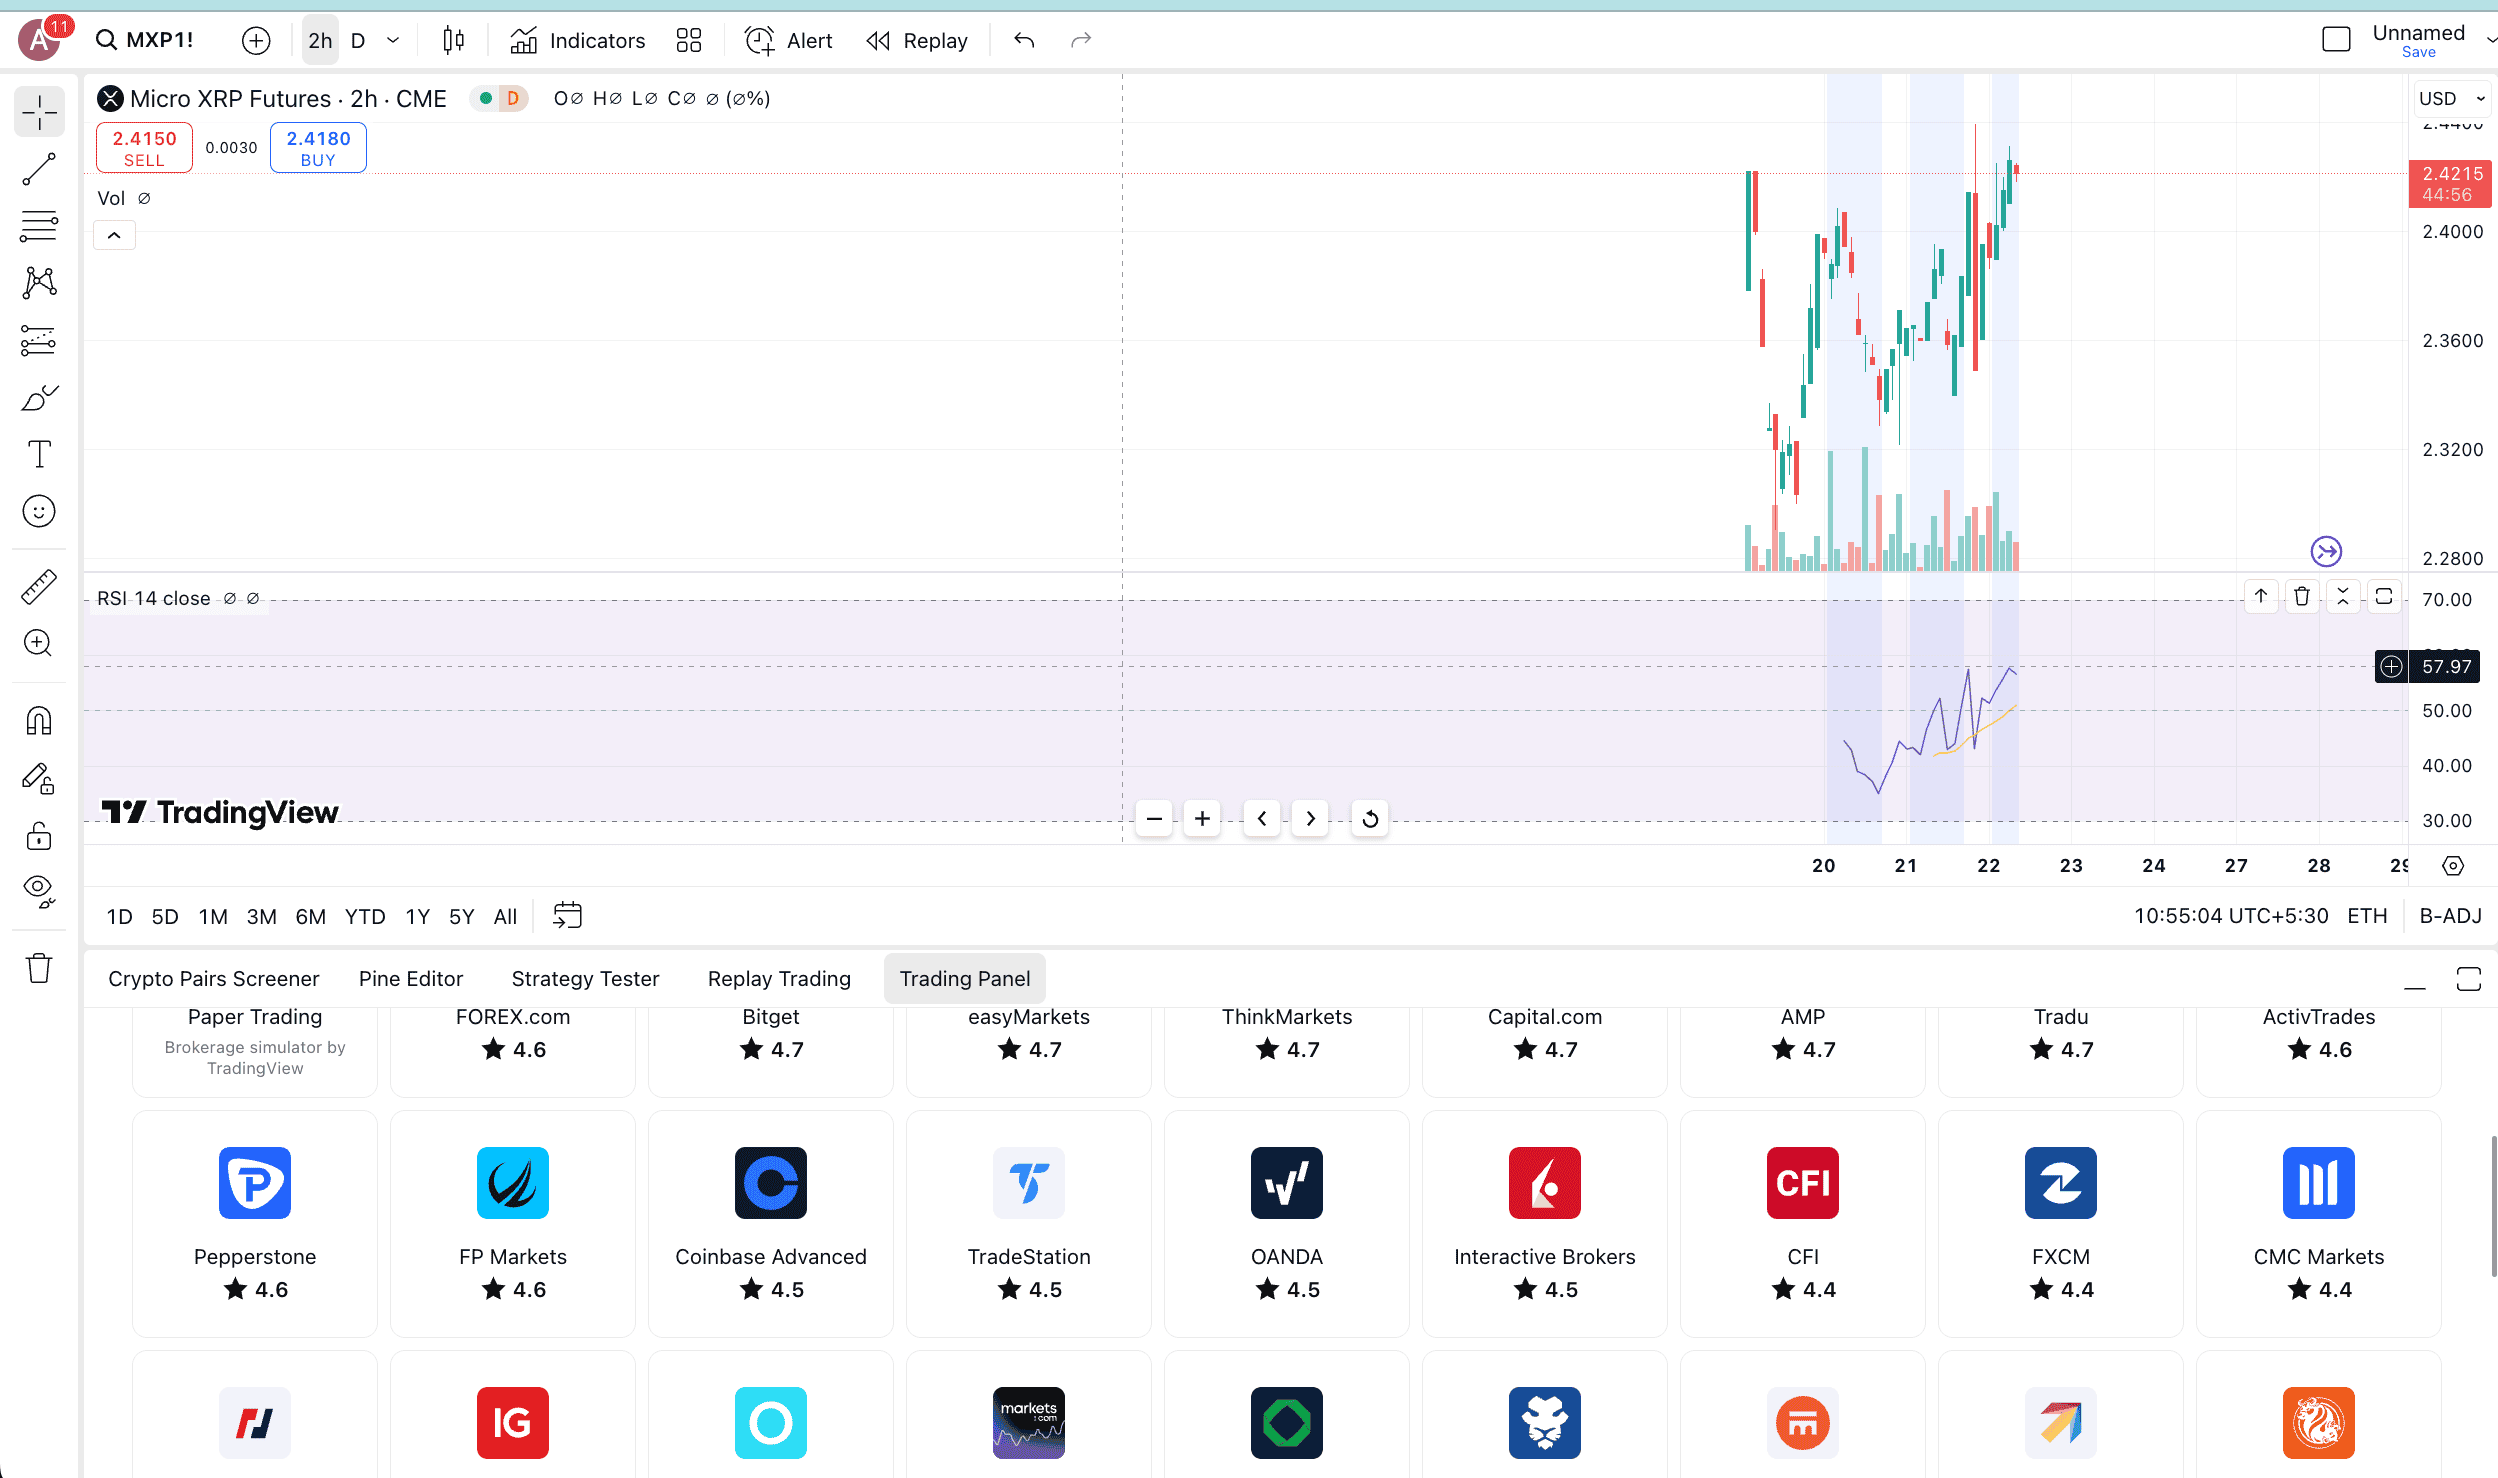2498x1478 pixels.
Task: Pick the ruler measure tool
Action: tap(39, 587)
